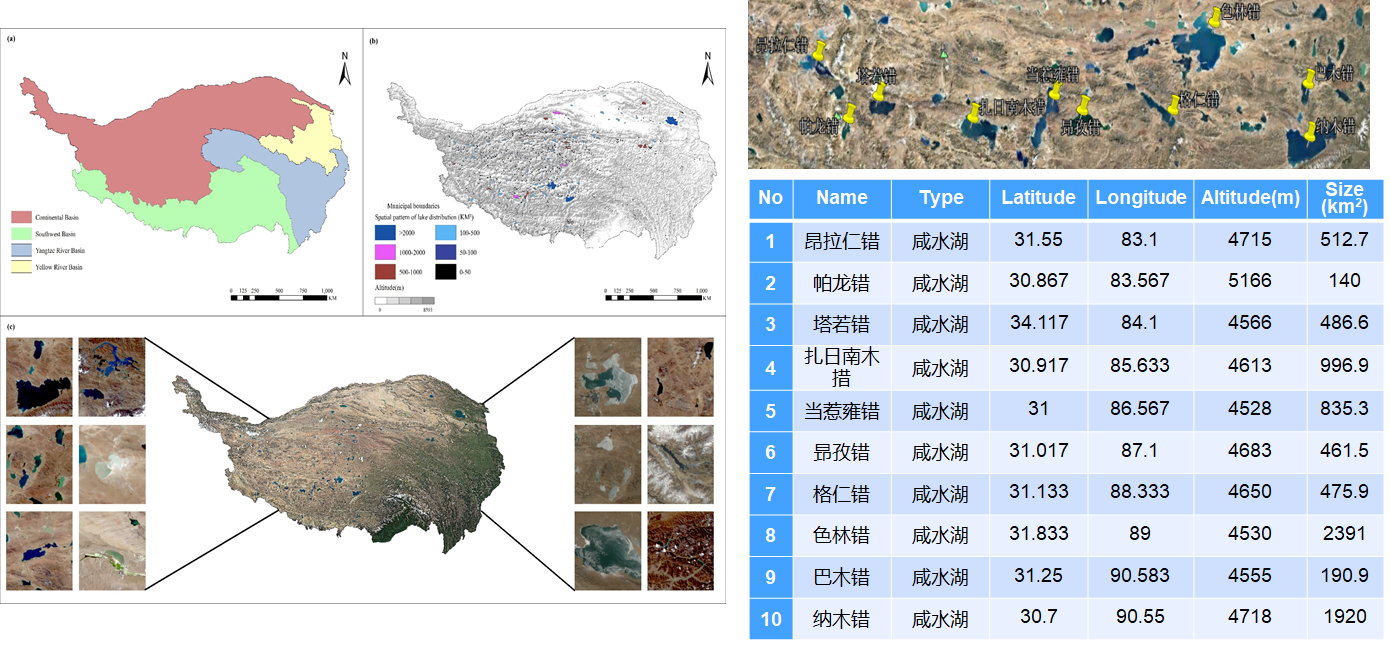Select the 昂拉仁错 pushpin marker
The width and height of the screenshot is (1390, 648).
[820, 52]
